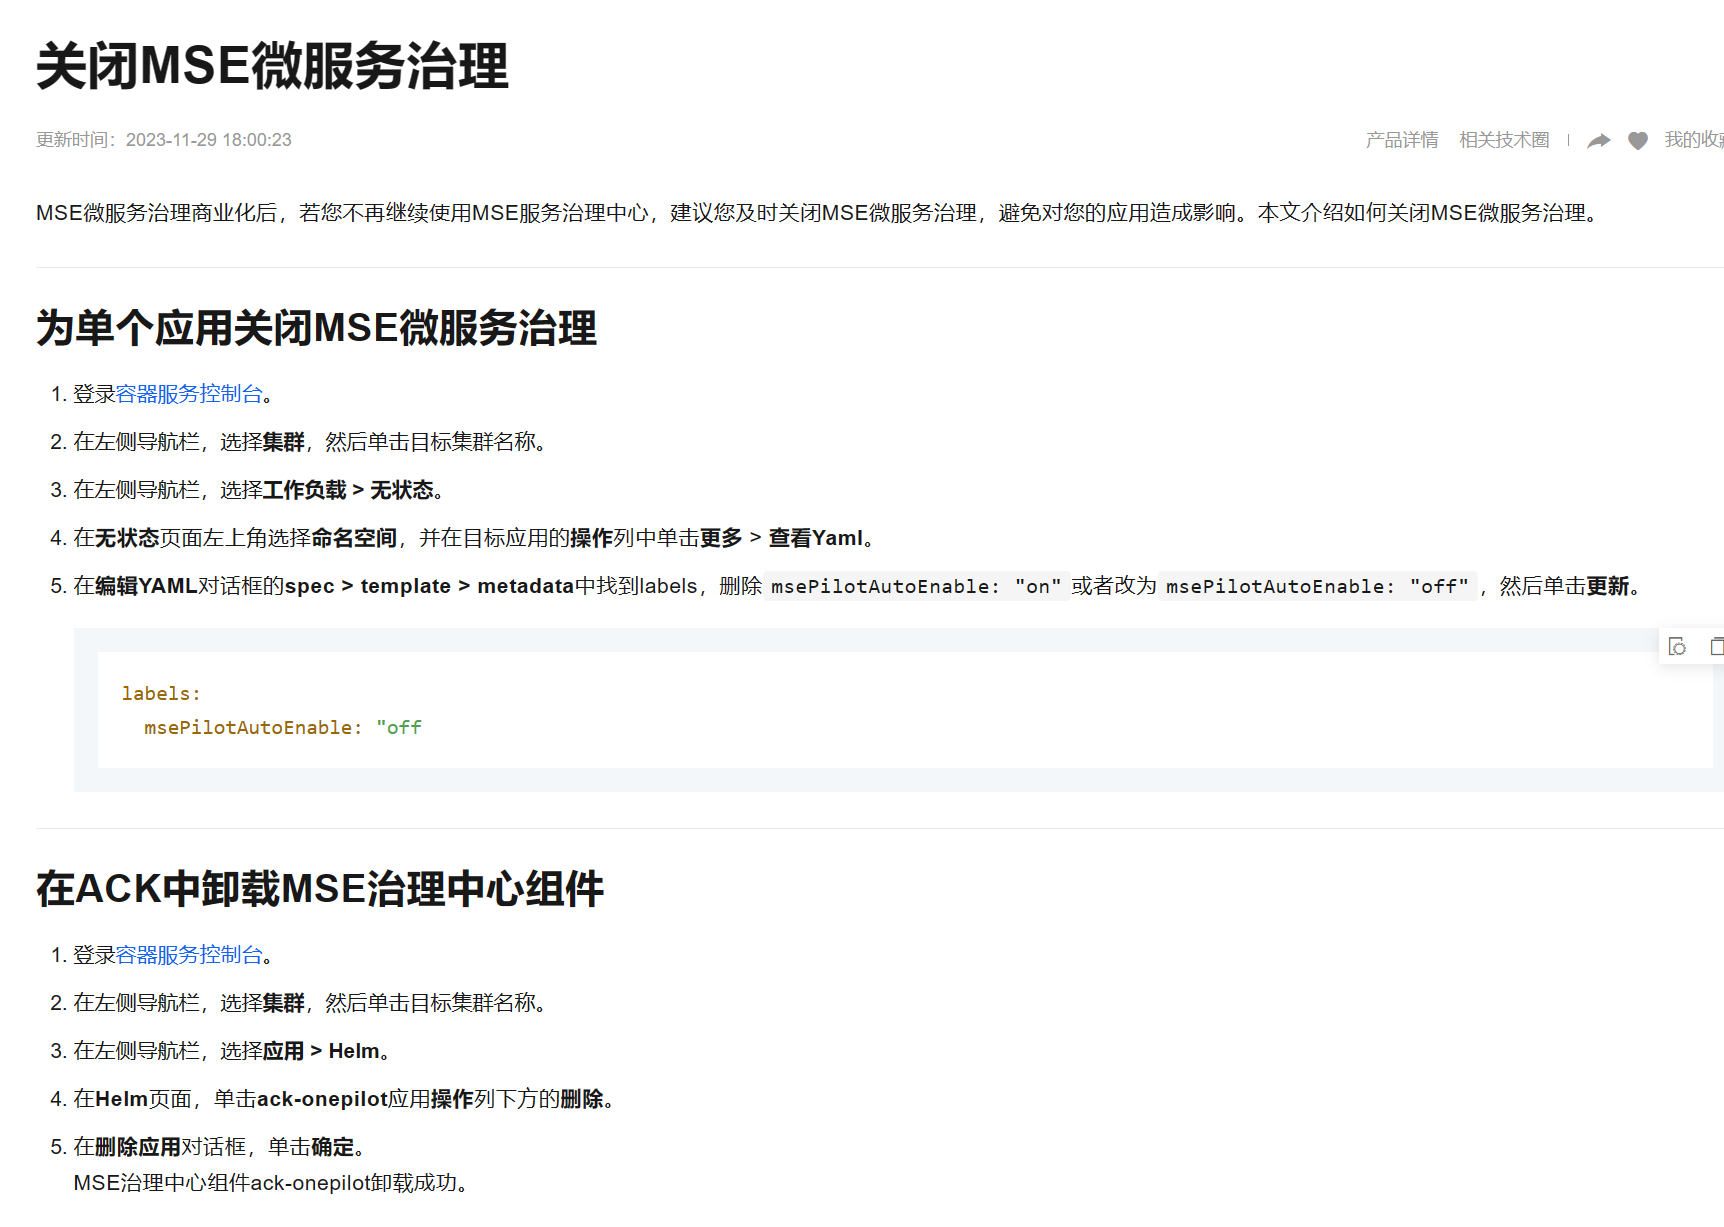Click bold text 确定 in last step
Viewport: 1724px width, 1227px height.
click(333, 1147)
